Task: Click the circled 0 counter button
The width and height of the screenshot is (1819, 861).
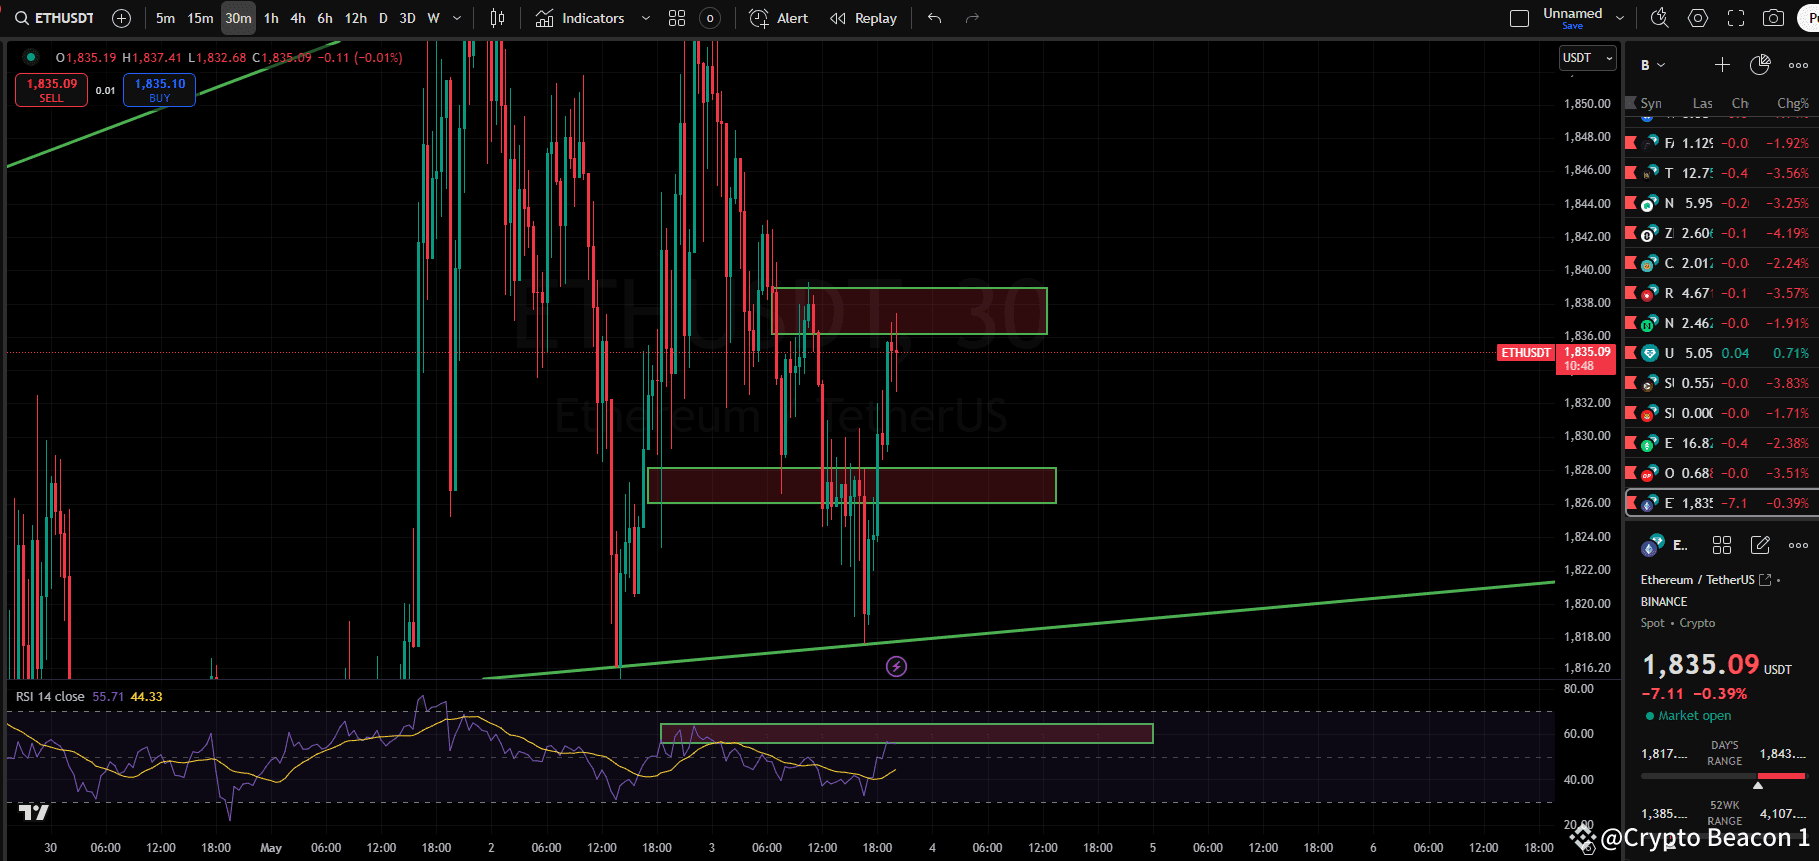Action: [710, 18]
